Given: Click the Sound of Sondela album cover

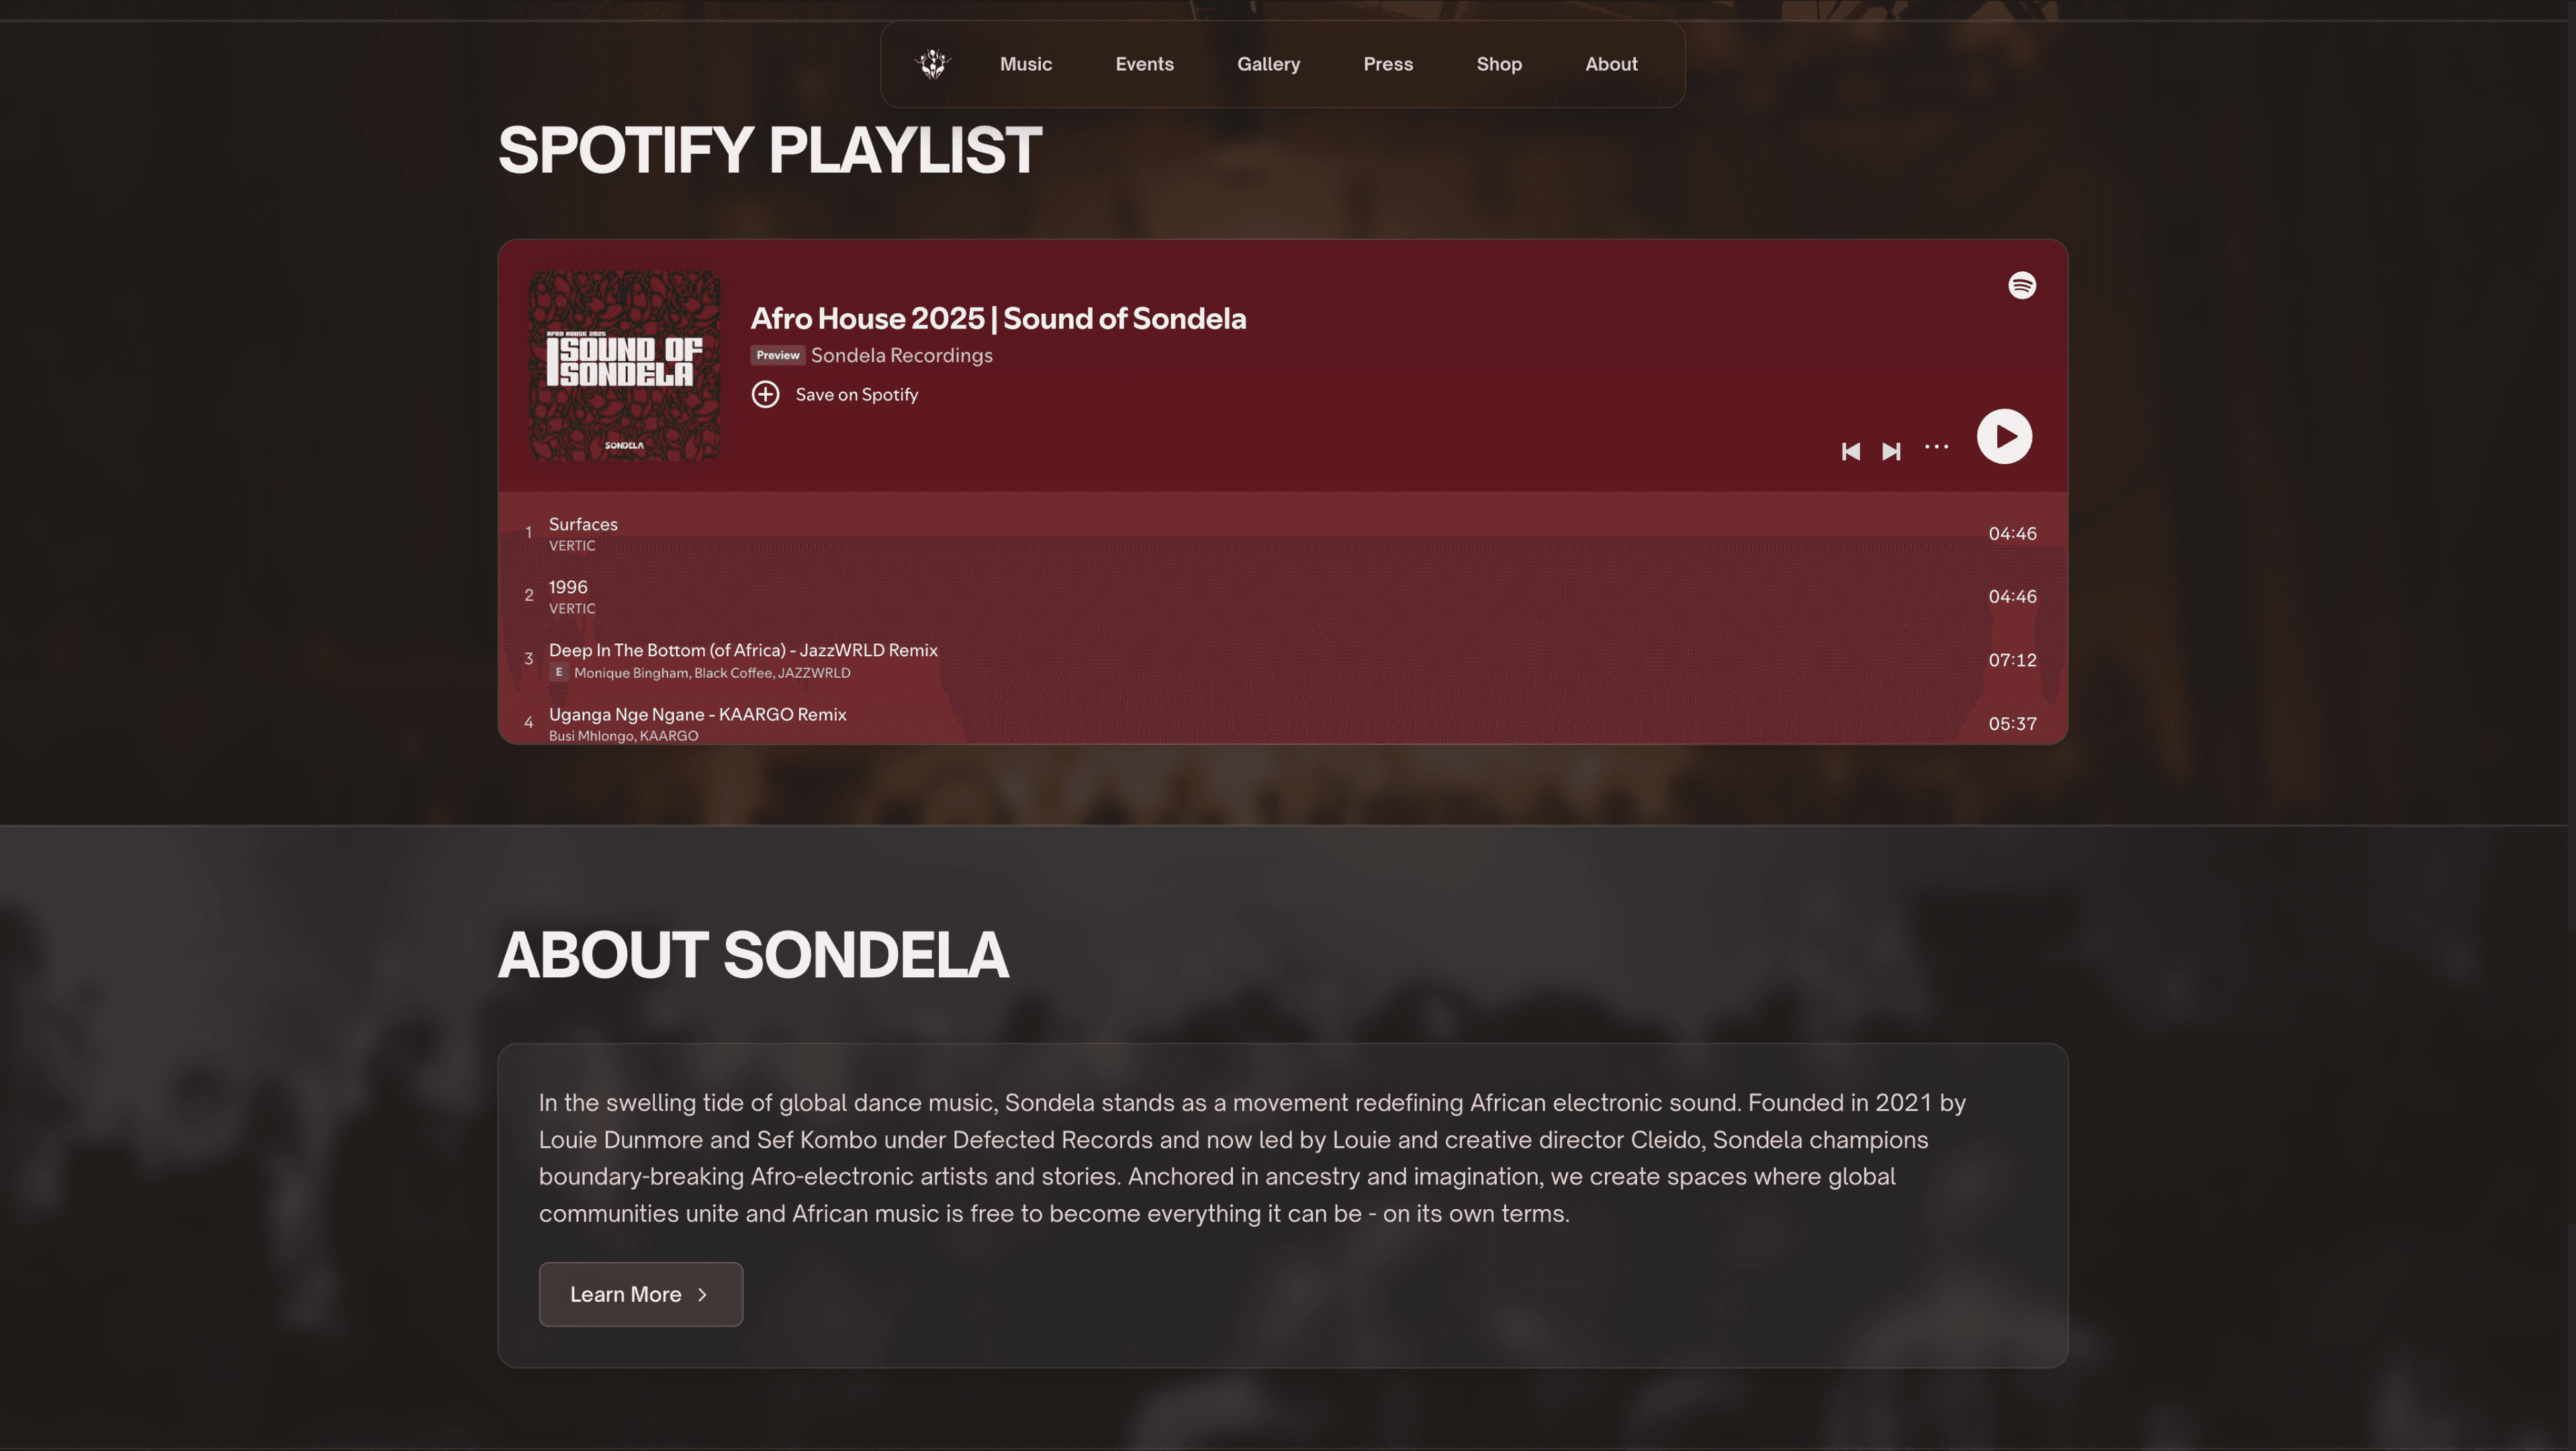Looking at the screenshot, I should pyautogui.click(x=624, y=366).
